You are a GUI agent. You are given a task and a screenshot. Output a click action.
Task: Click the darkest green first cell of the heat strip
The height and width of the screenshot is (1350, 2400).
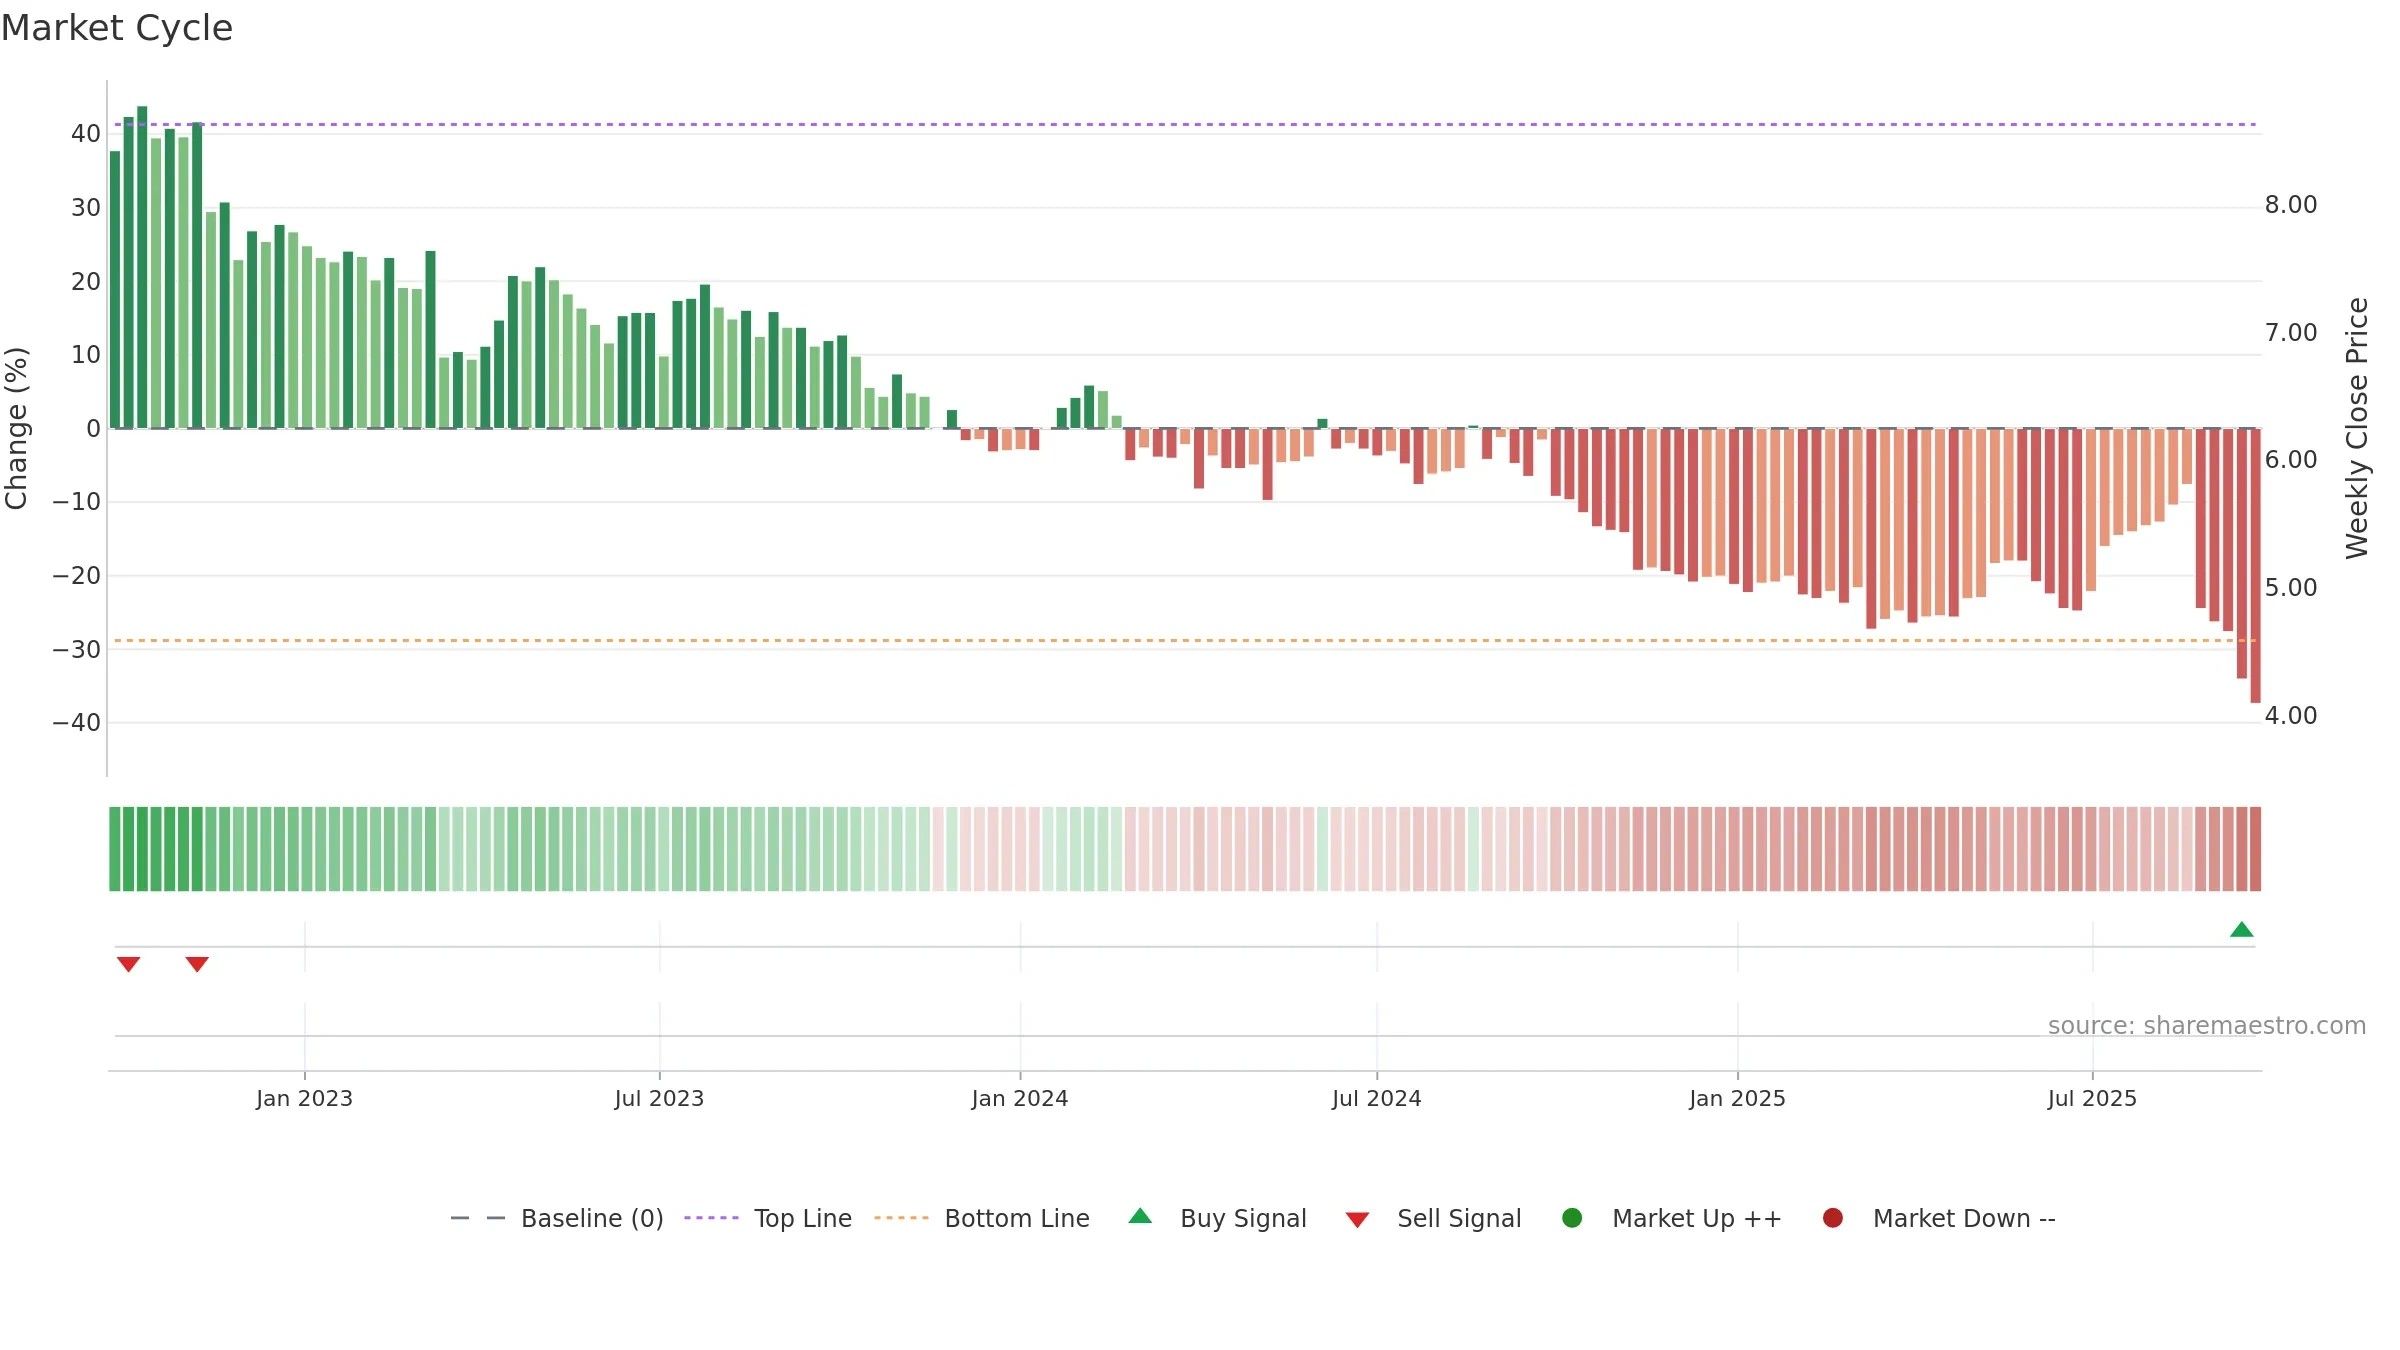click(115, 849)
